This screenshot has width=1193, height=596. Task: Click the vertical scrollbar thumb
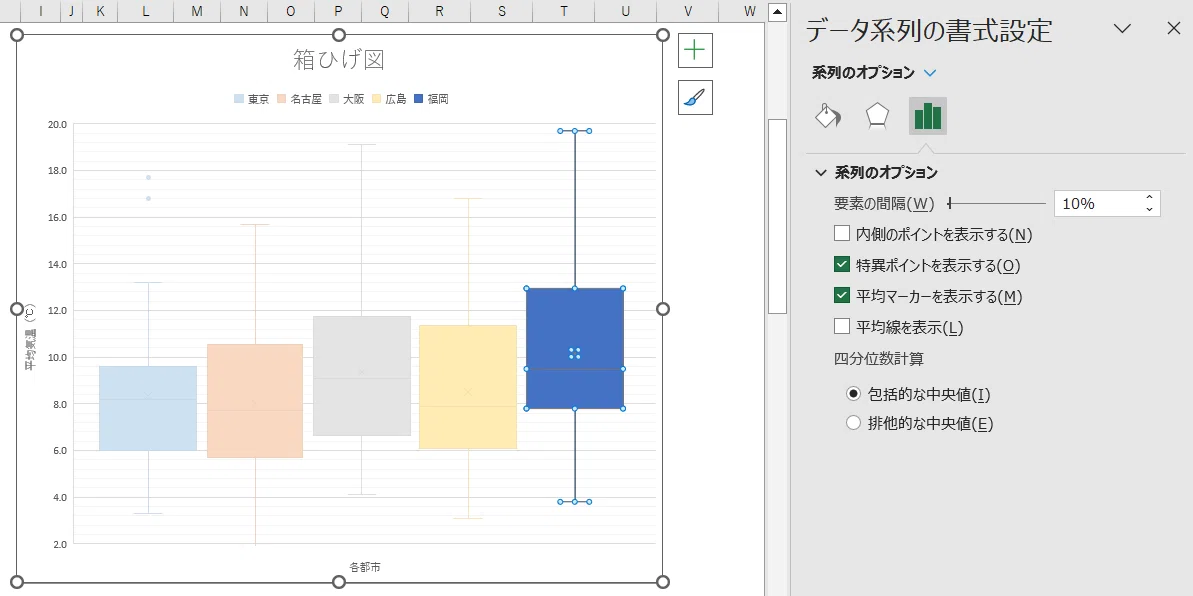point(777,216)
